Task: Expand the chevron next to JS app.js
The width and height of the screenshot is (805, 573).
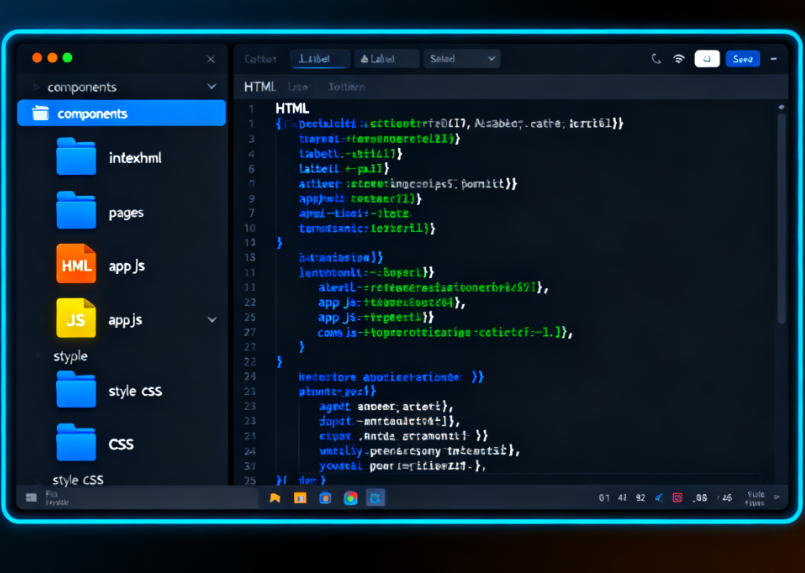Action: click(211, 320)
